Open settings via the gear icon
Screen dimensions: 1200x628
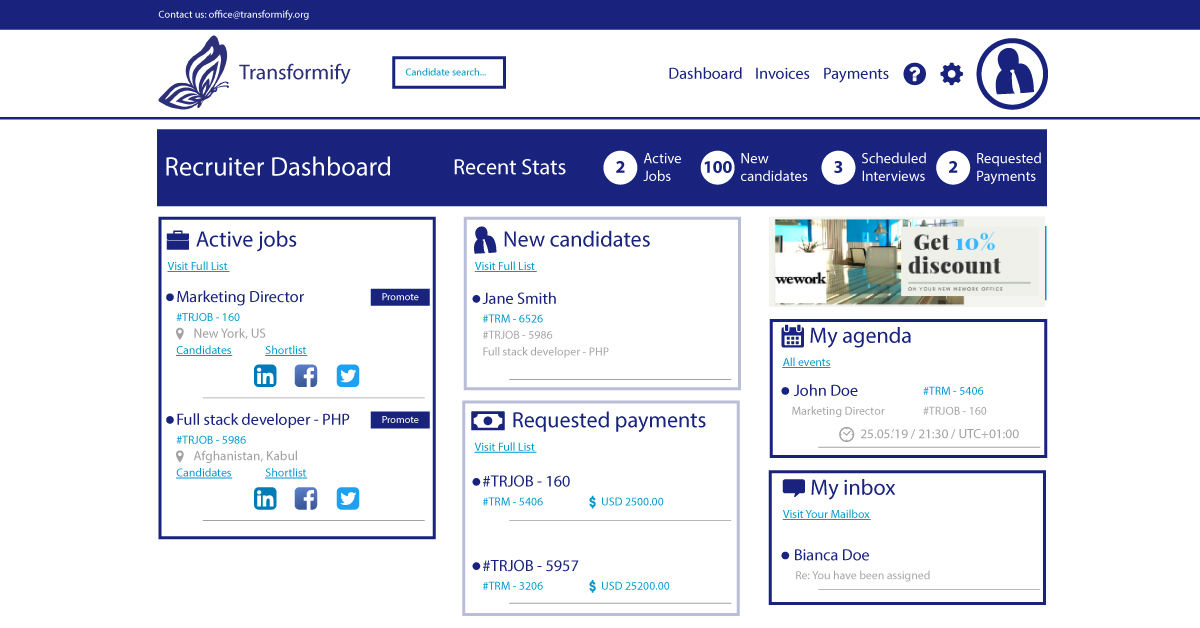952,74
